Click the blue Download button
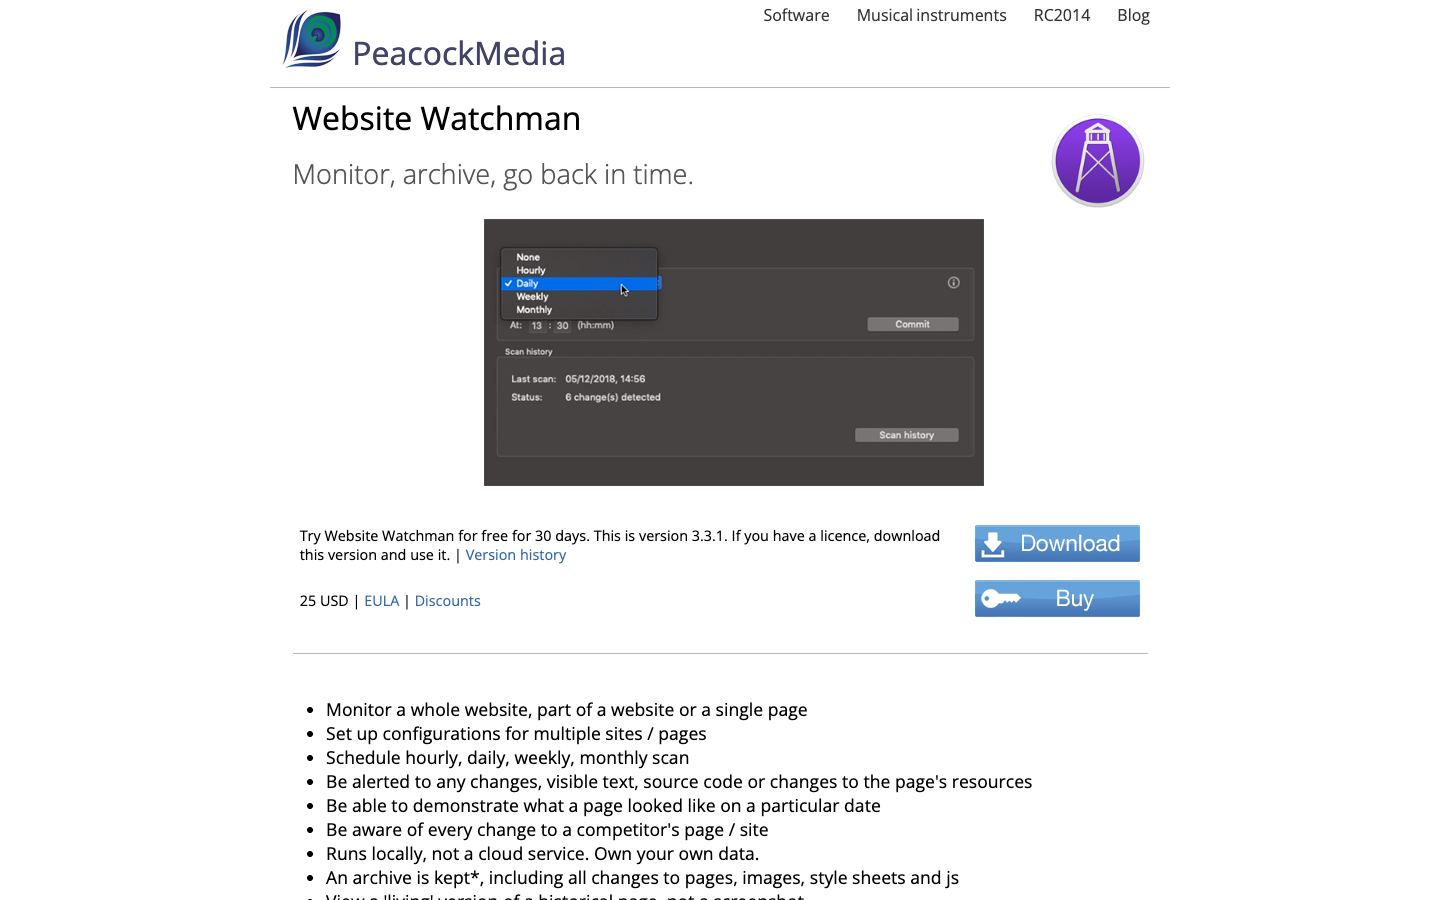Viewport: 1440px width, 900px height. point(1057,544)
